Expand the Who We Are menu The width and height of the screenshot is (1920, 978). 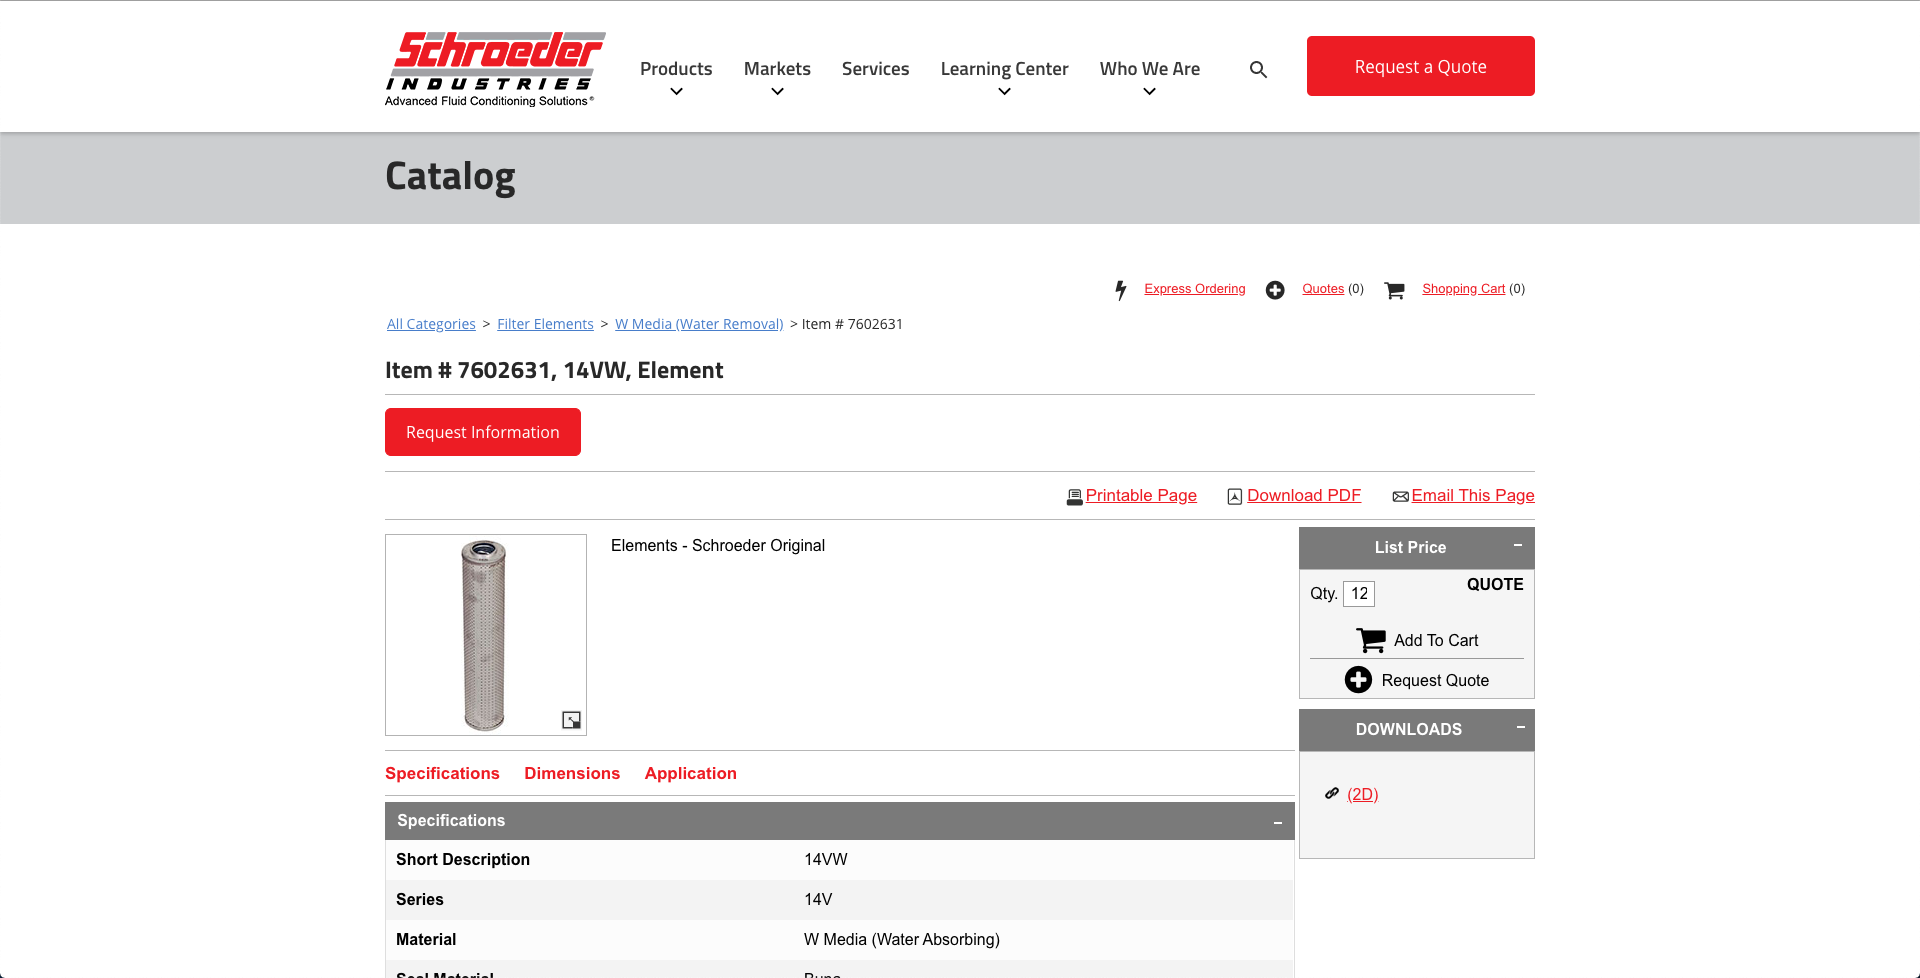(1149, 78)
